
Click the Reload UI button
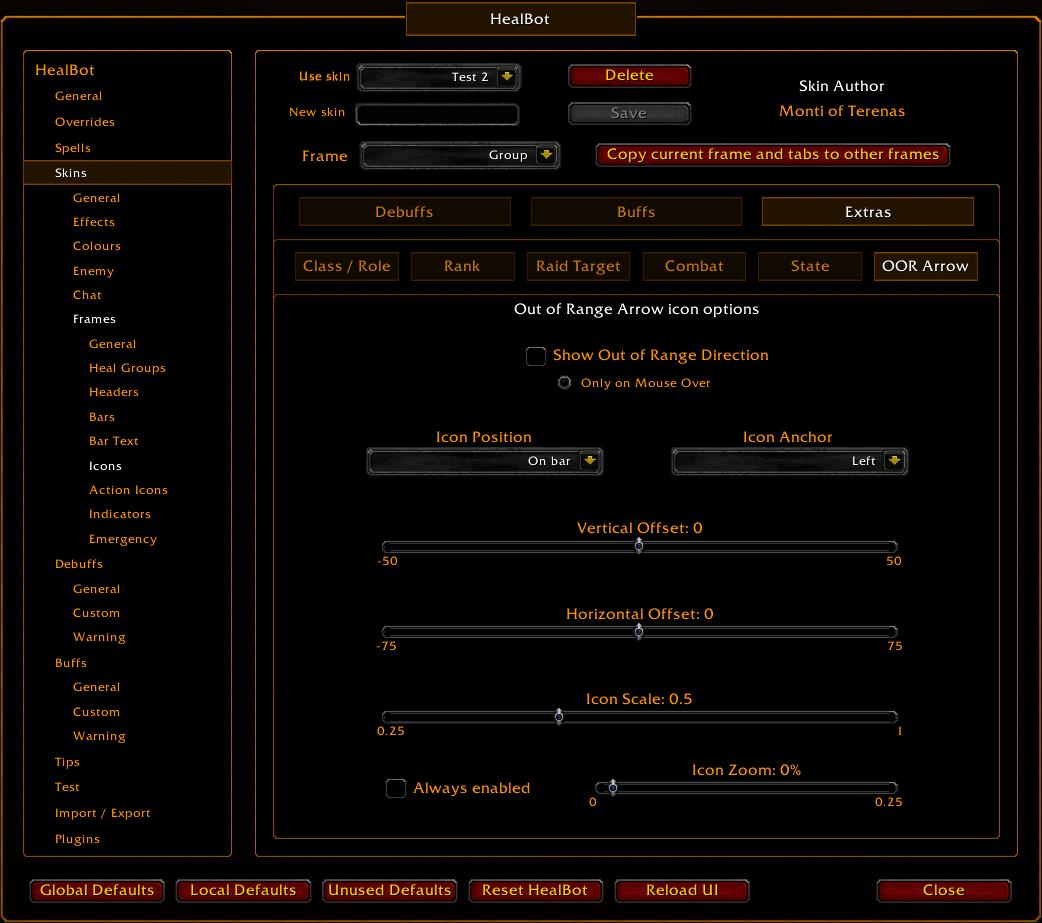pyautogui.click(x=682, y=890)
